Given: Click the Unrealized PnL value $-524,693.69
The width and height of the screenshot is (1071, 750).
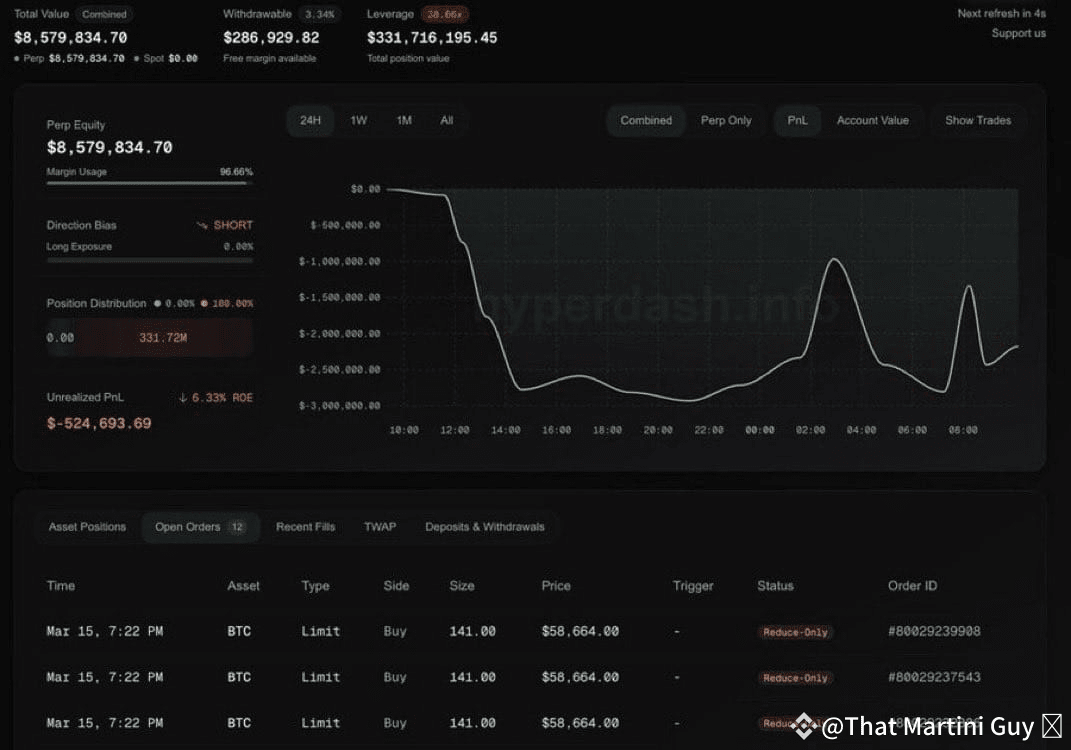Looking at the screenshot, I should click(99, 423).
